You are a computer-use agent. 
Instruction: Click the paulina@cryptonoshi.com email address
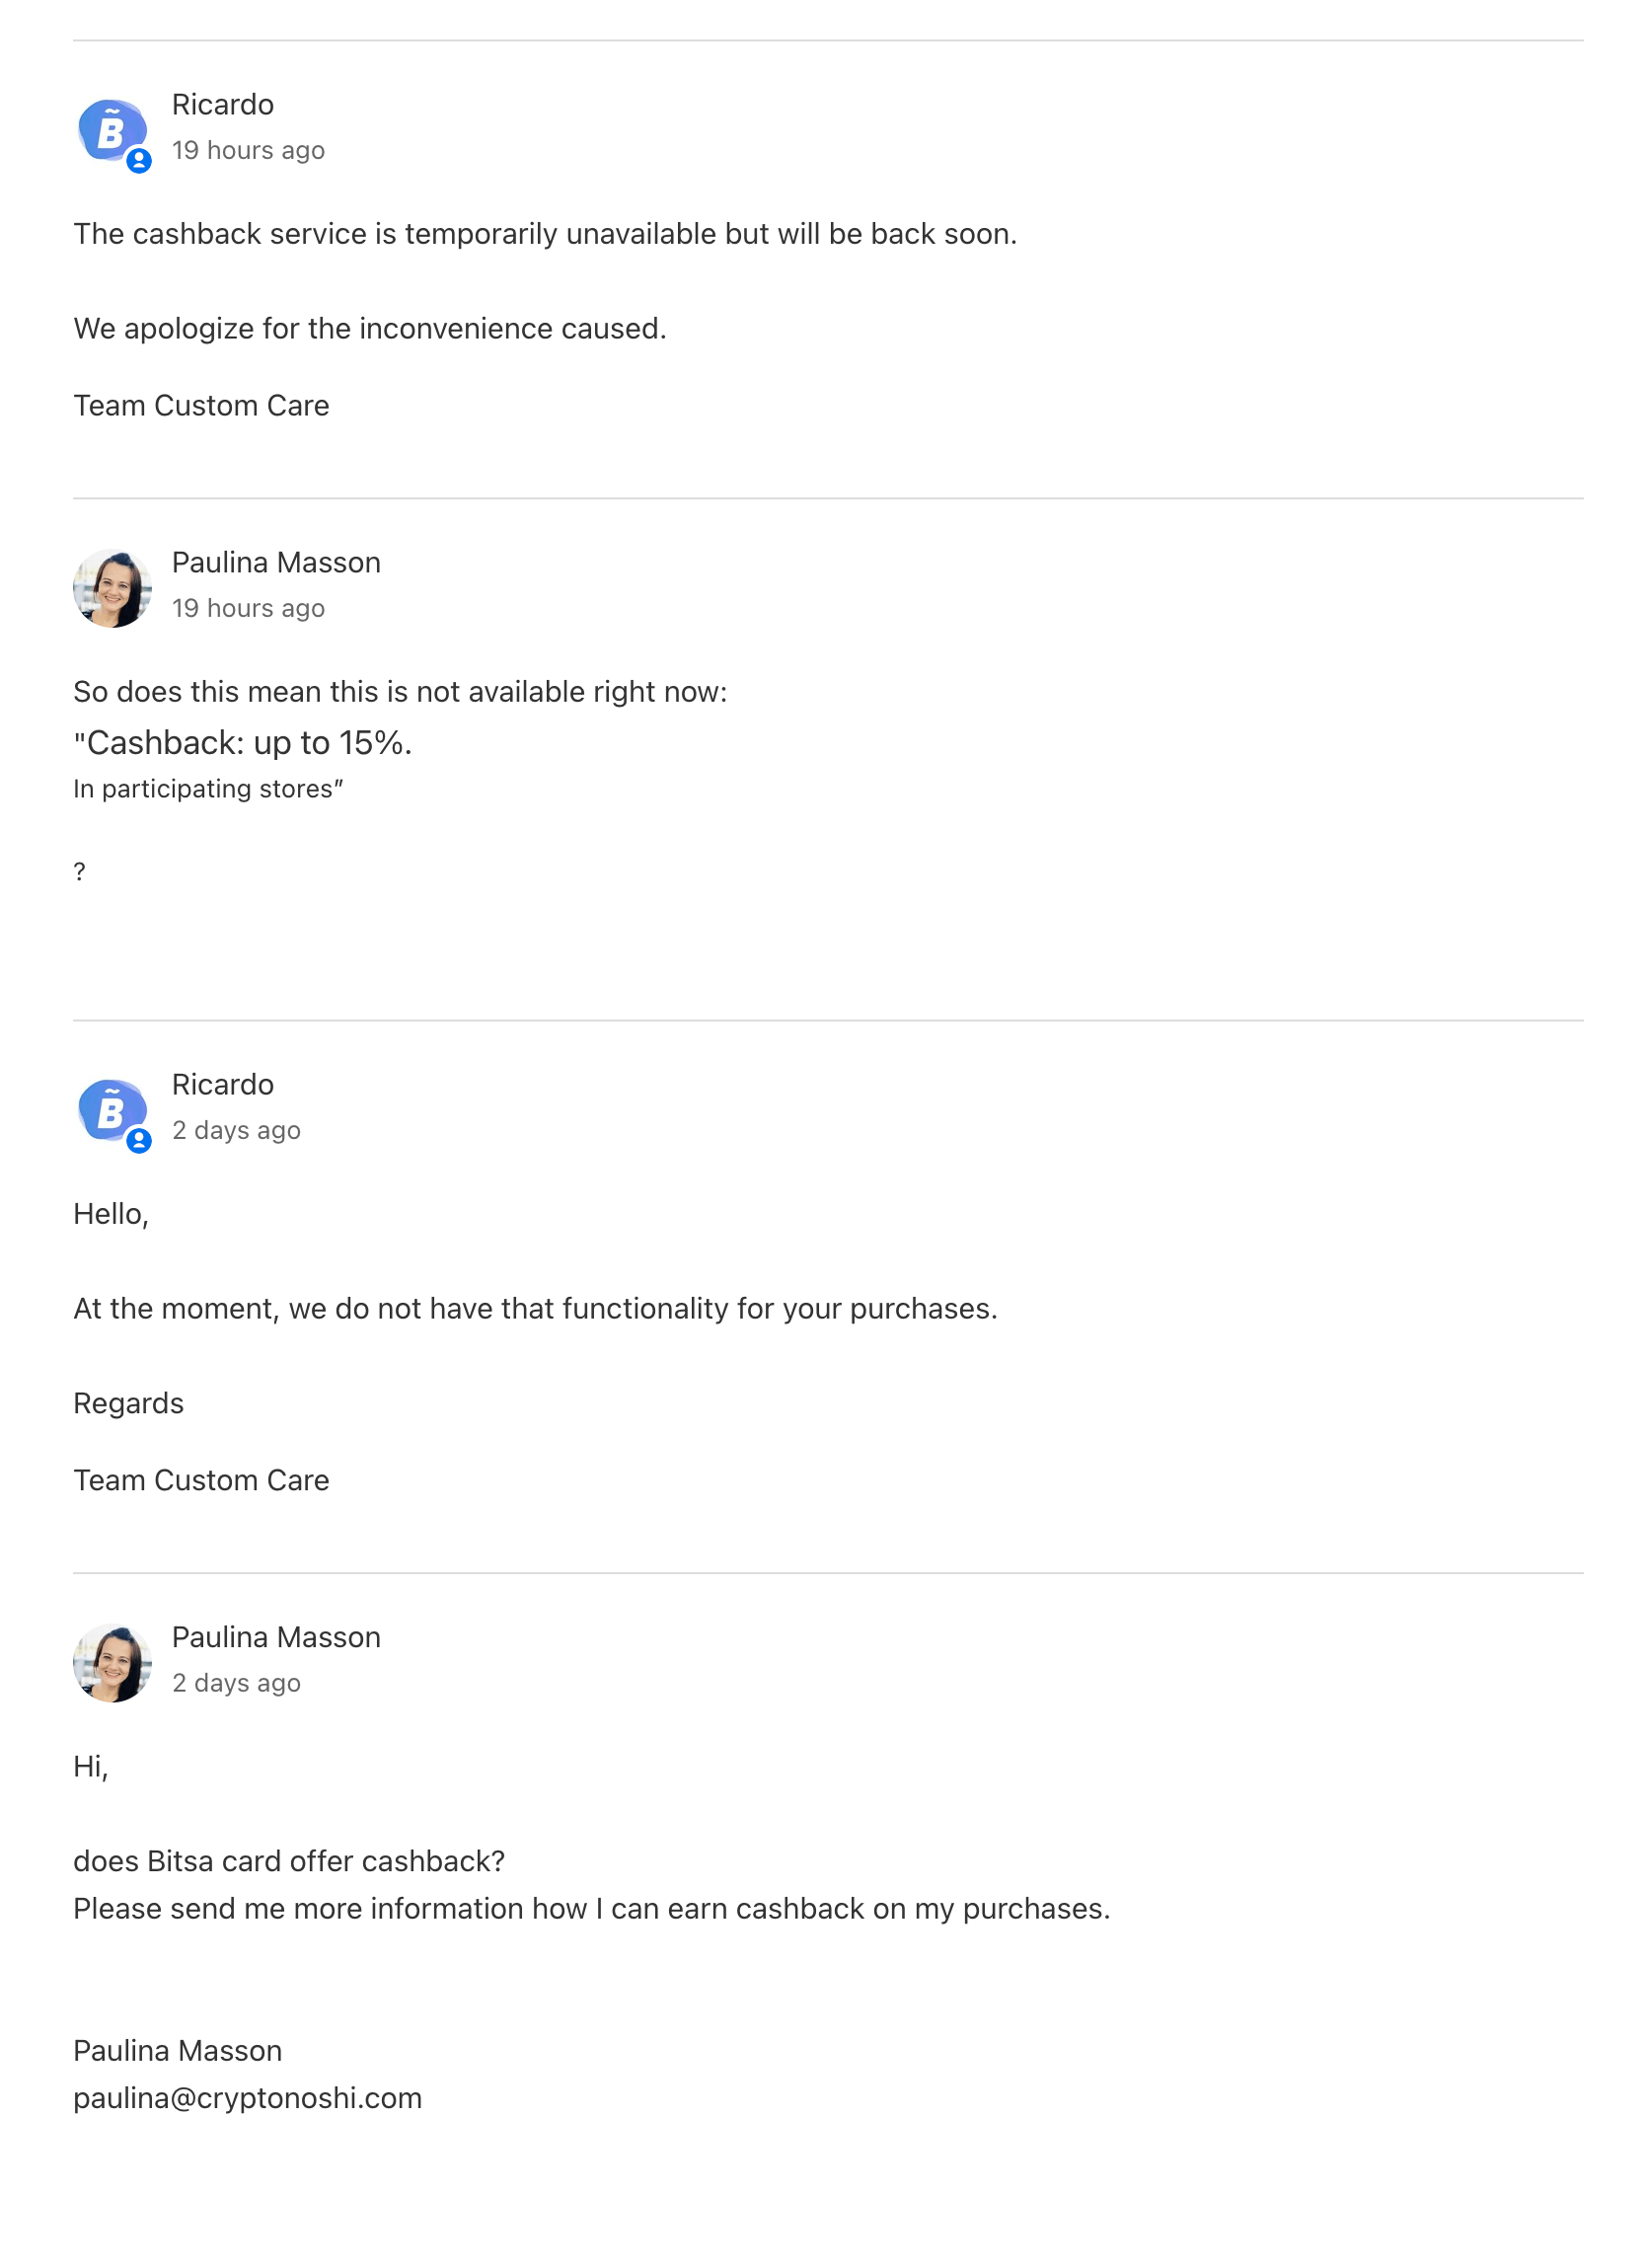tap(247, 2098)
